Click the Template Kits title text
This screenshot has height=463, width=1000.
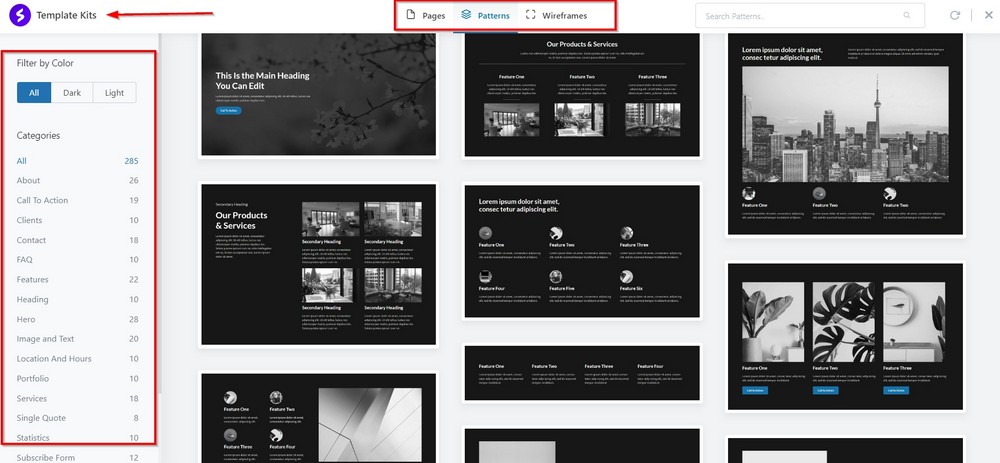pos(66,15)
